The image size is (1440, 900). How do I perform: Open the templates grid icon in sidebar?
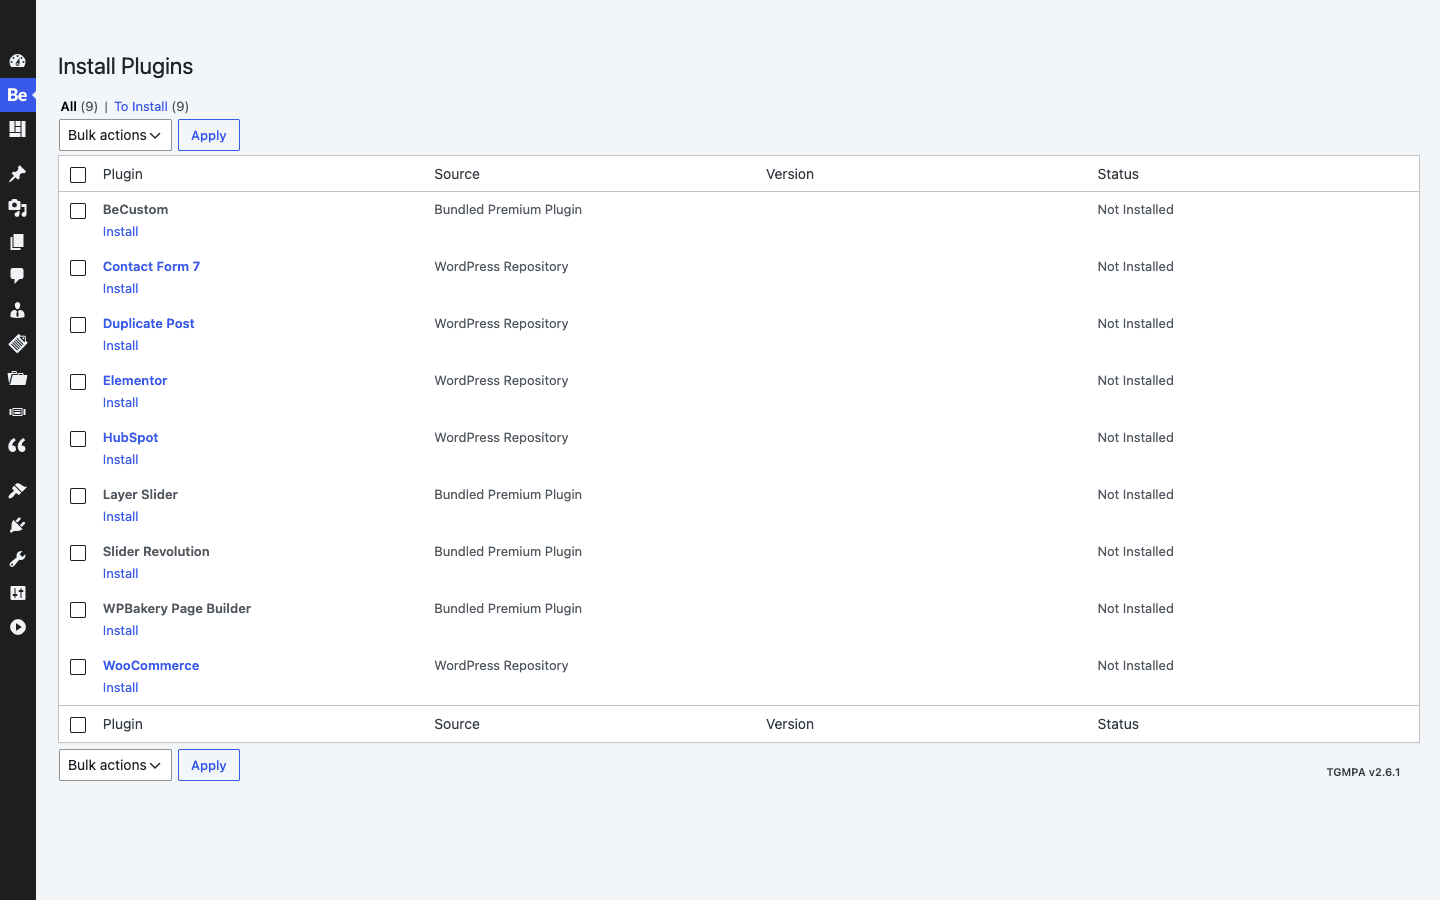(x=17, y=129)
